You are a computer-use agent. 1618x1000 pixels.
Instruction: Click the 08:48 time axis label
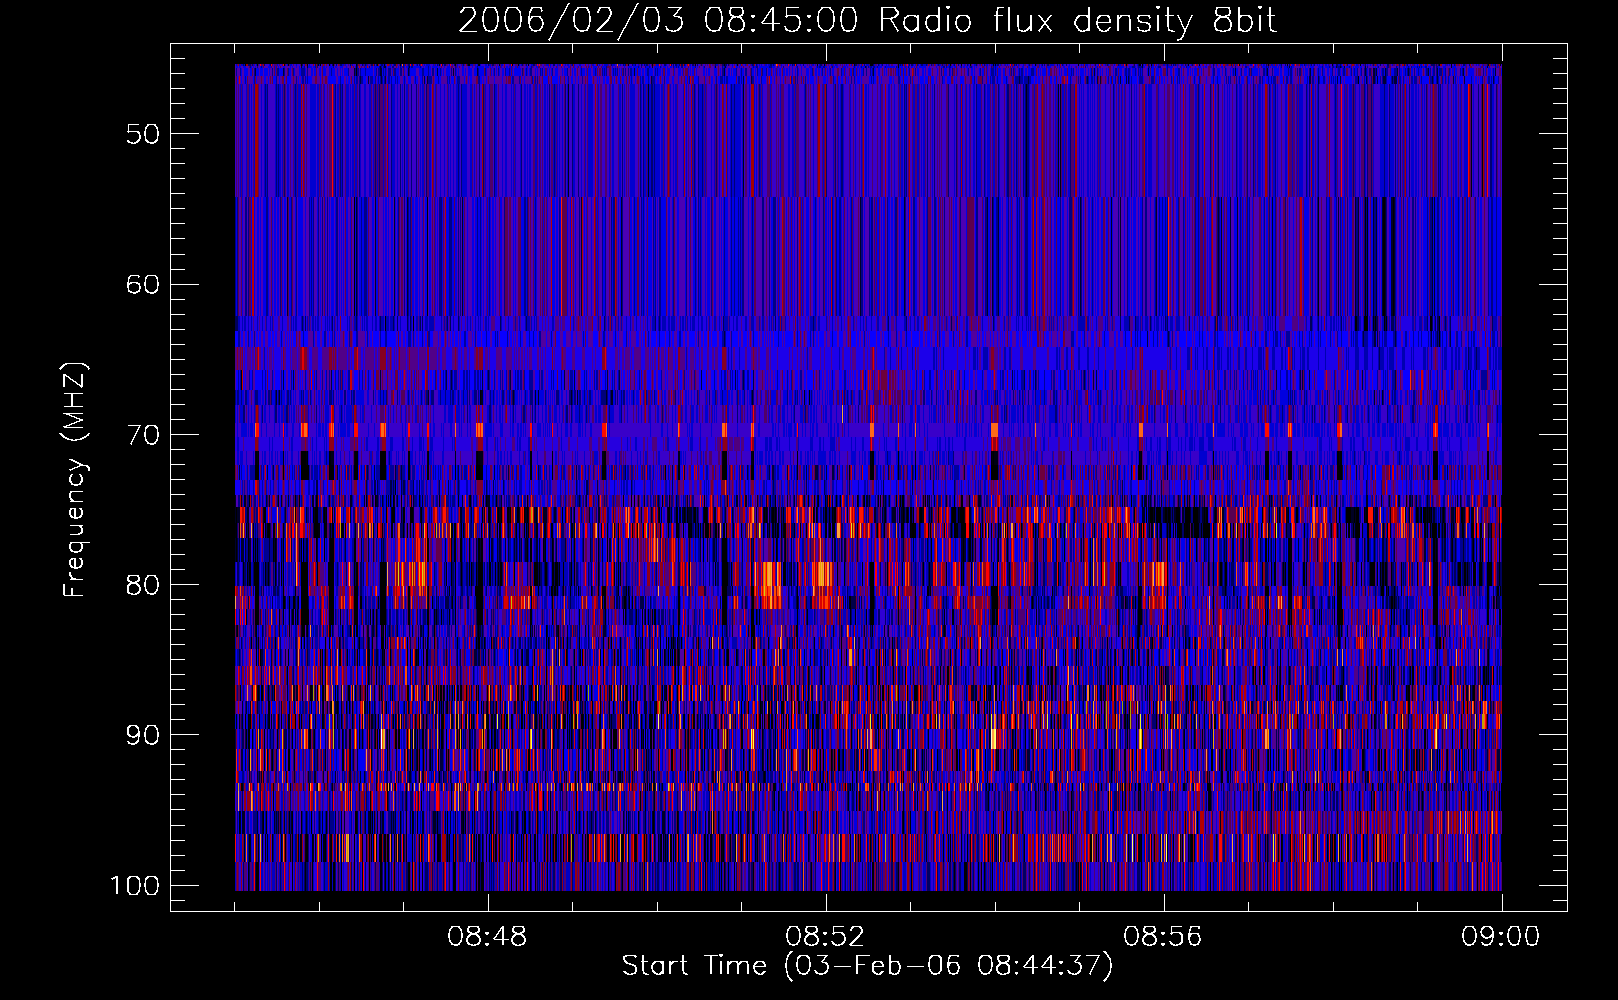(x=488, y=937)
